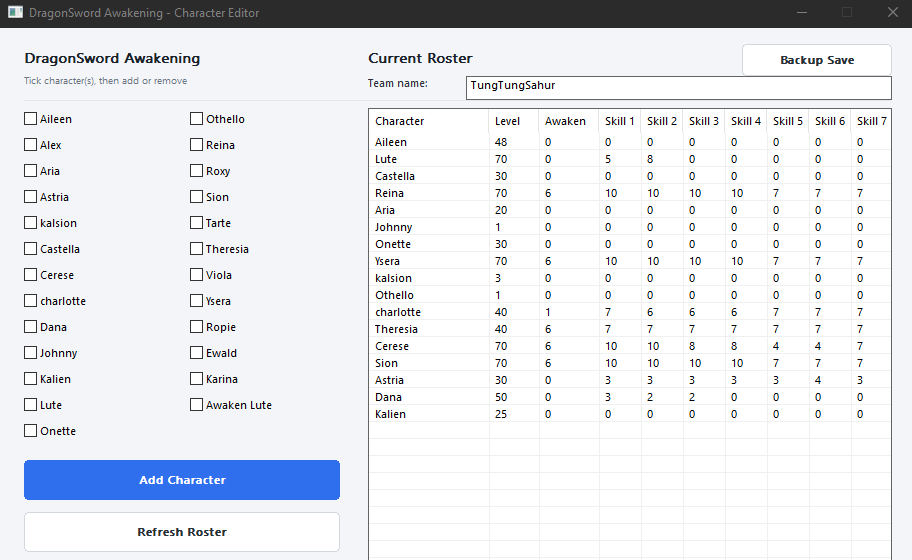Click the Skill 1 column header

coord(619,121)
